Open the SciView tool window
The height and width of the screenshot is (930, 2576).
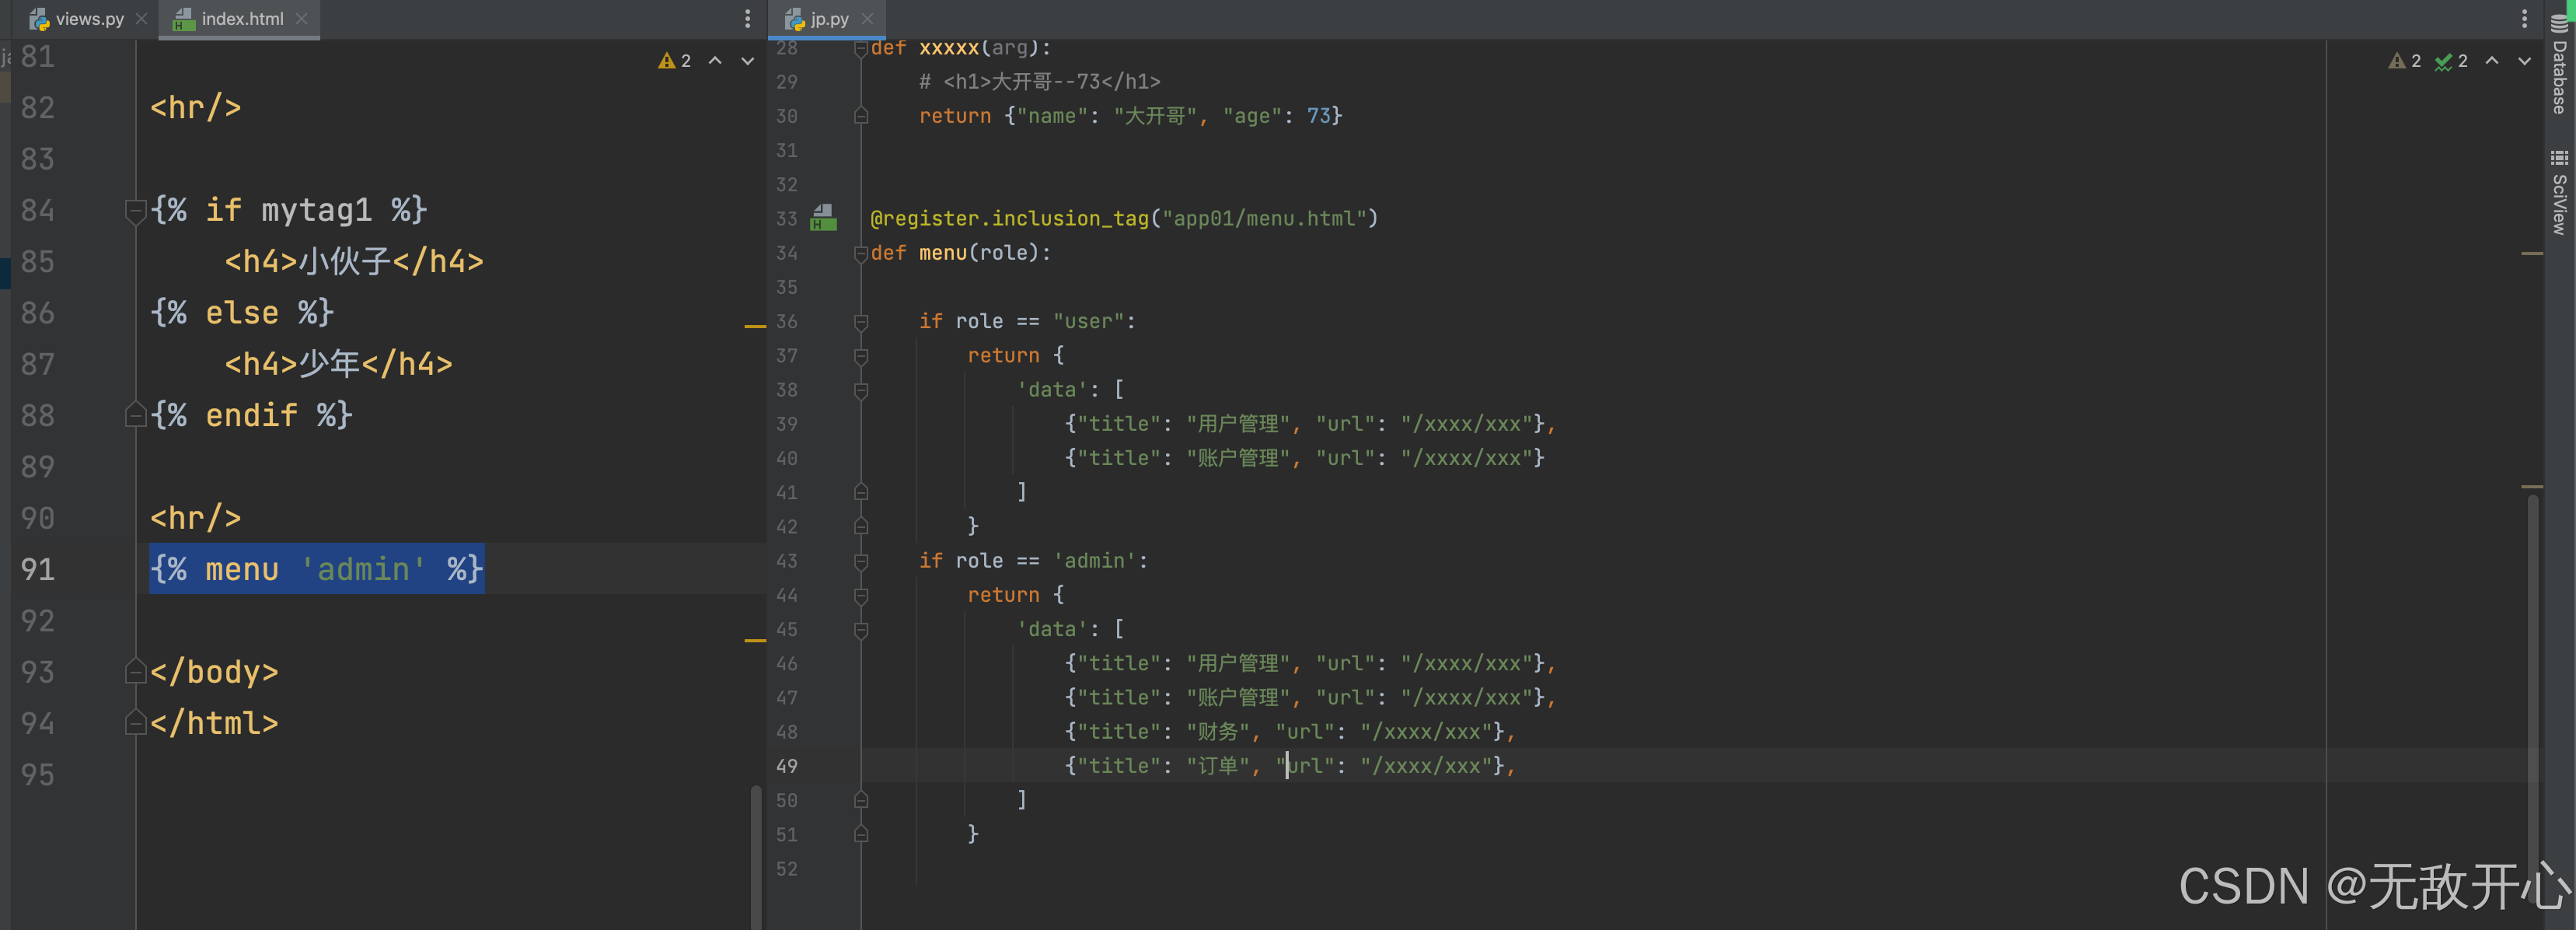point(2558,192)
